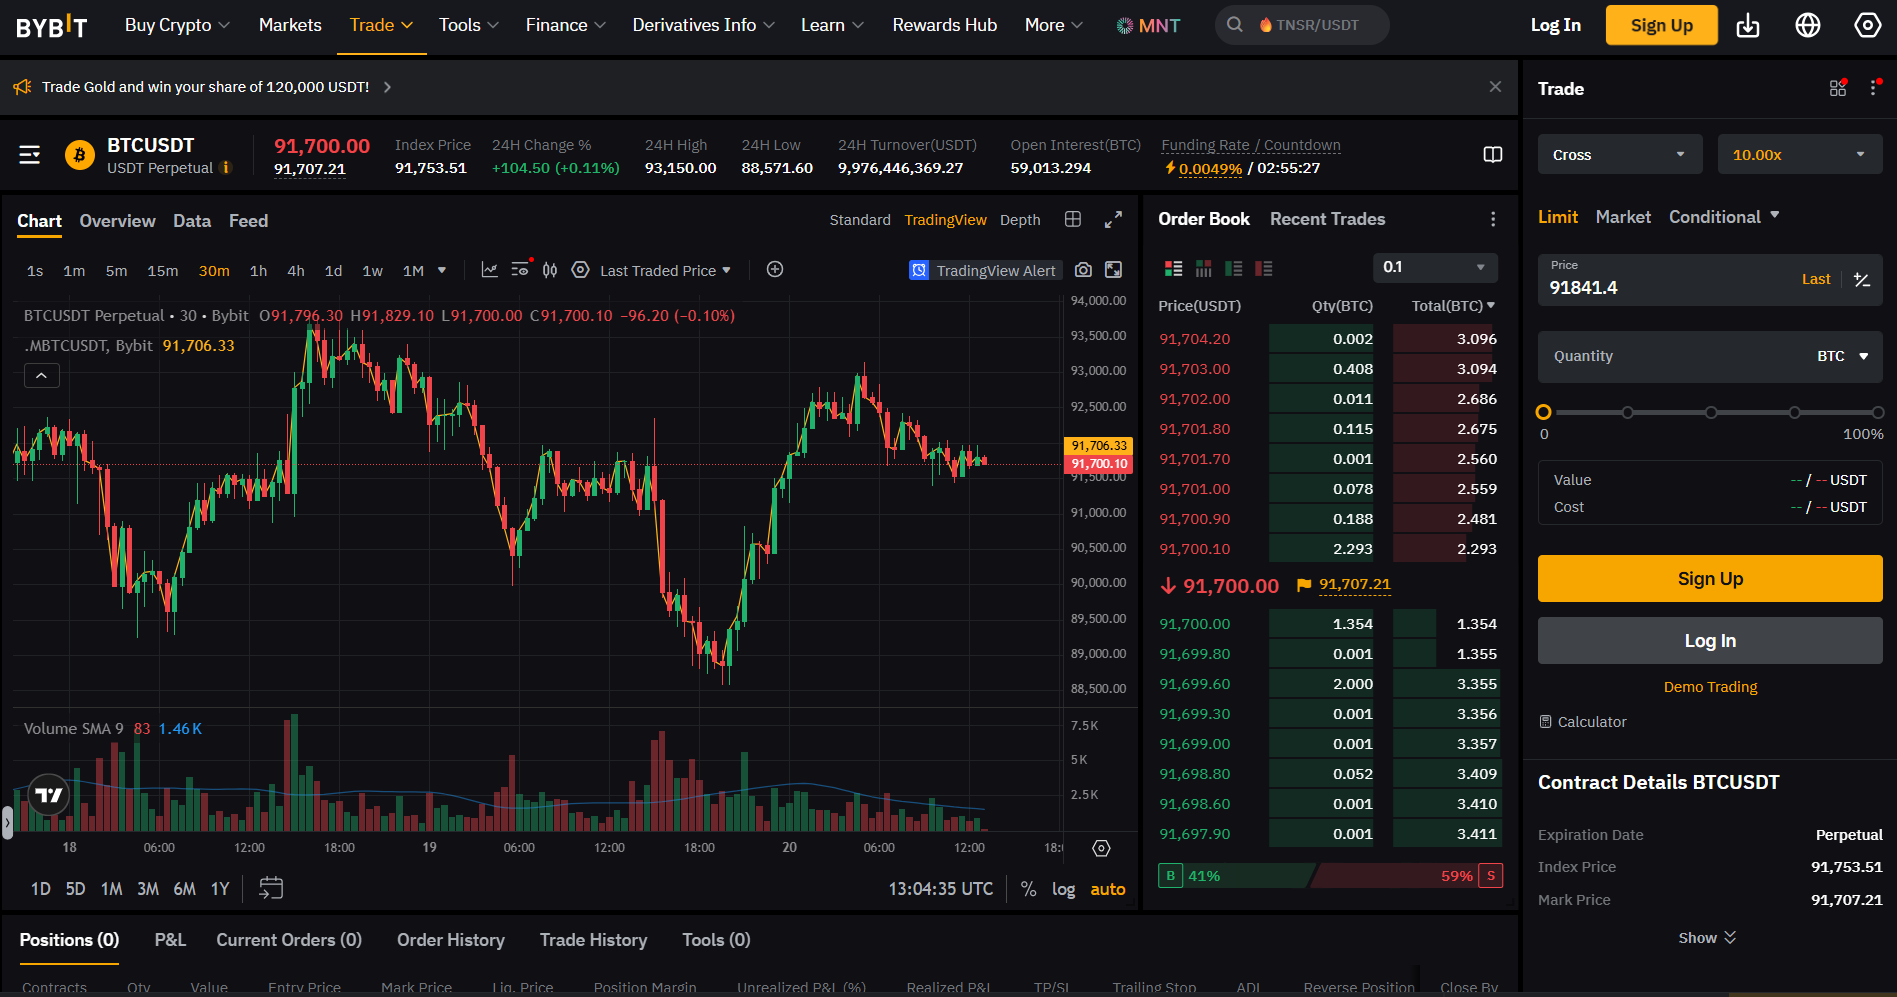Click the TradingView Alert icon
Viewport: 1897px width, 997px height.
(x=919, y=269)
